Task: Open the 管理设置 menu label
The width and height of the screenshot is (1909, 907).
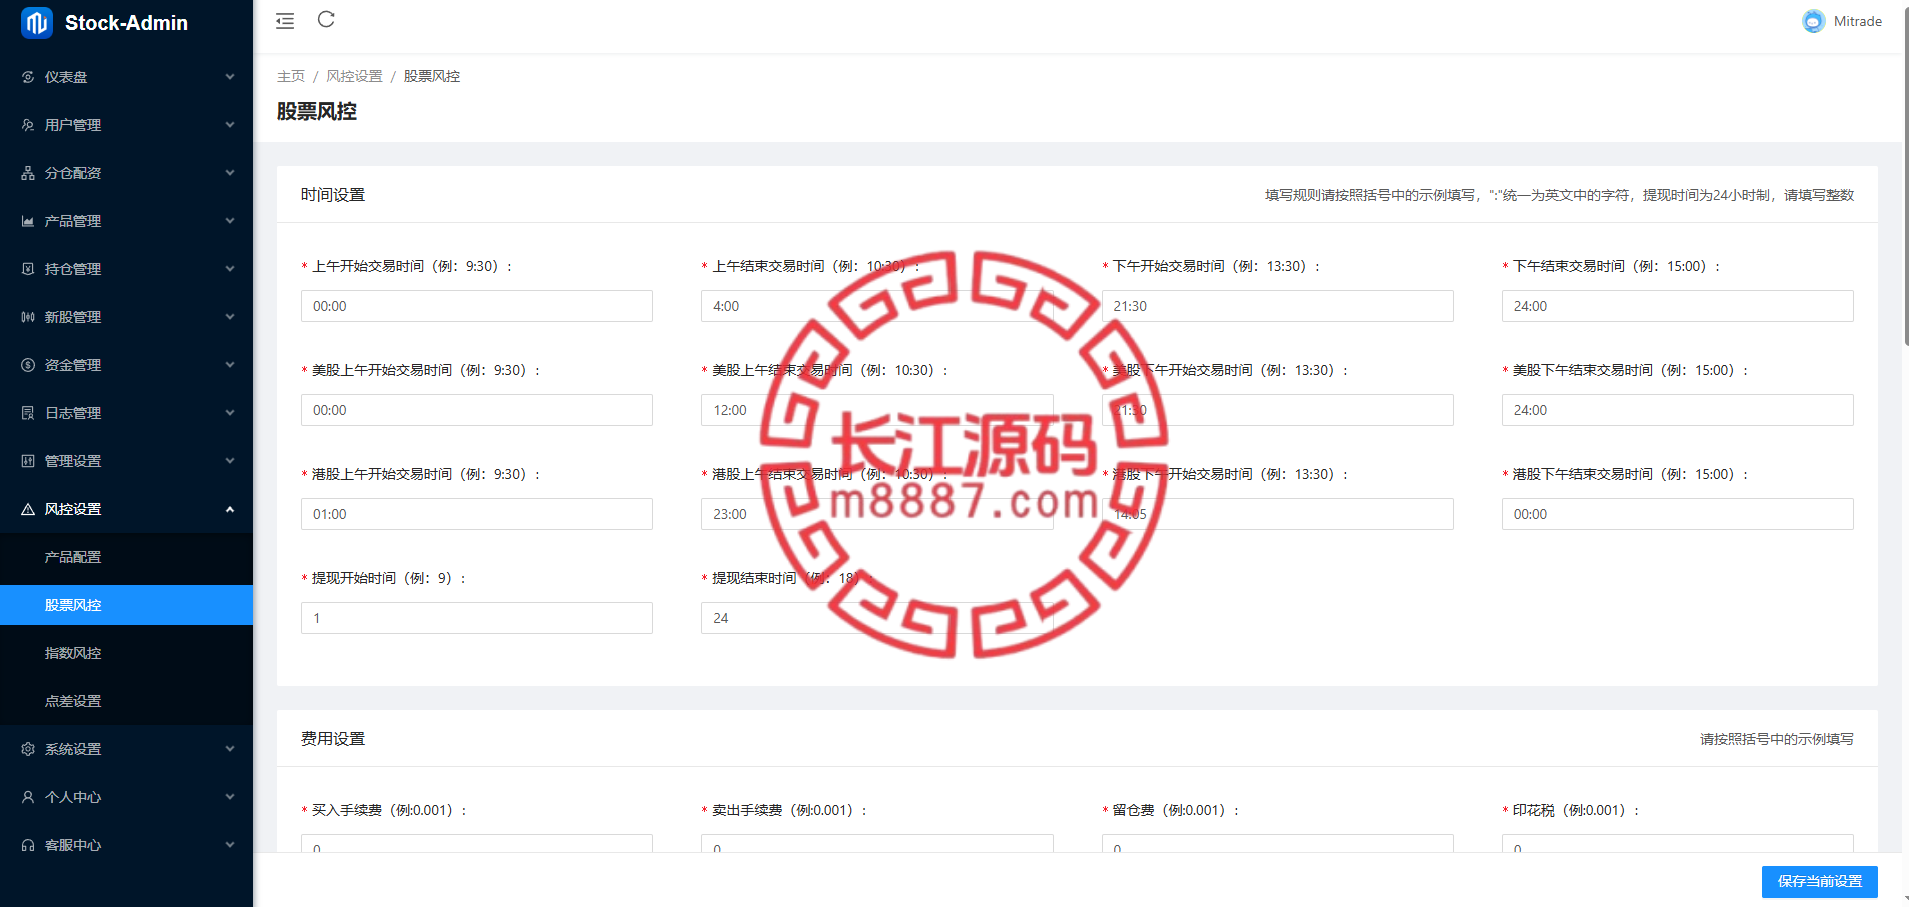Action: click(73, 461)
